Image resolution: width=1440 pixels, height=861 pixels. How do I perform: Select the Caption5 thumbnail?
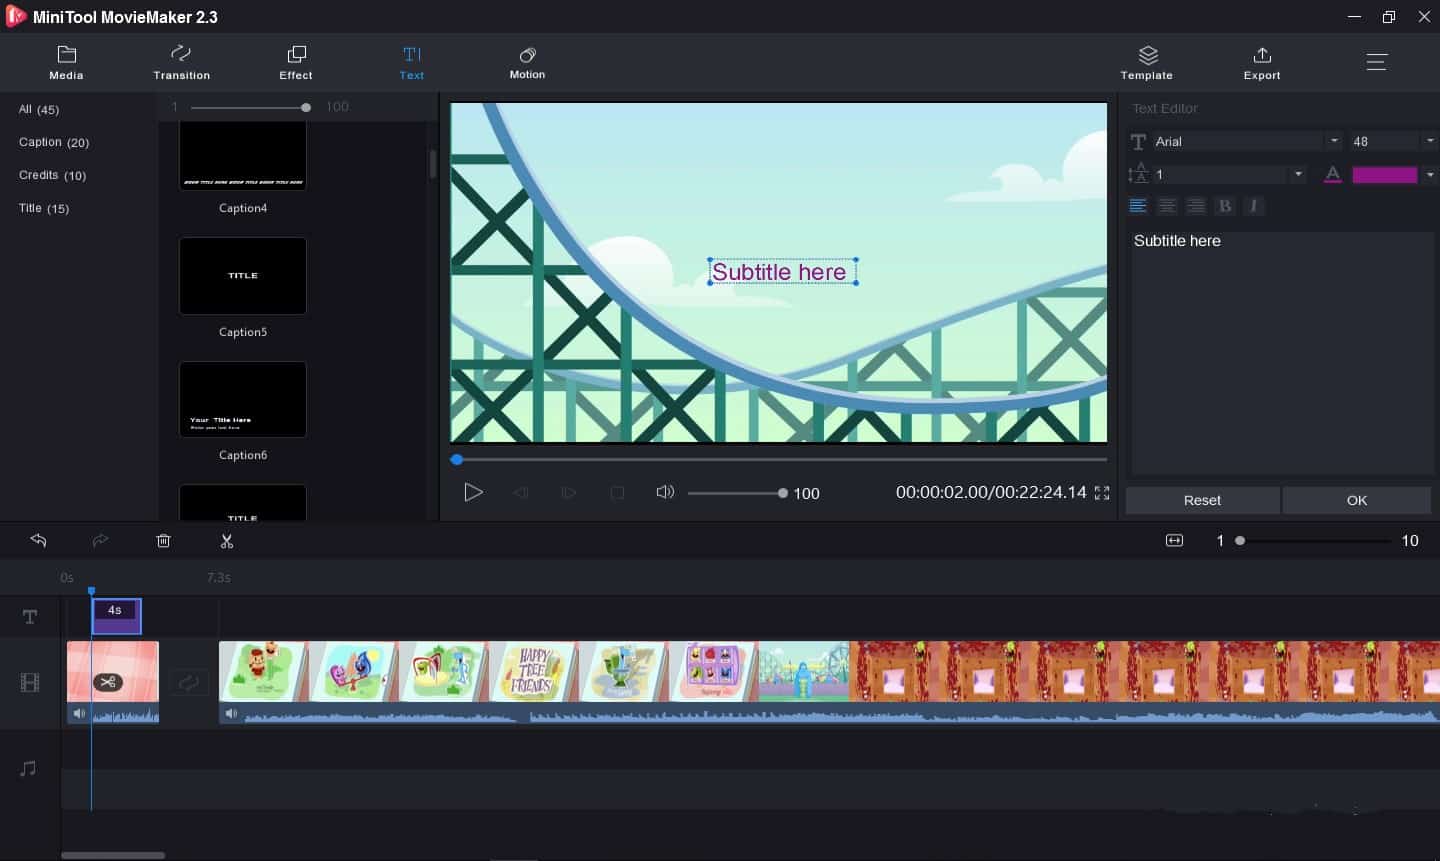pos(243,276)
